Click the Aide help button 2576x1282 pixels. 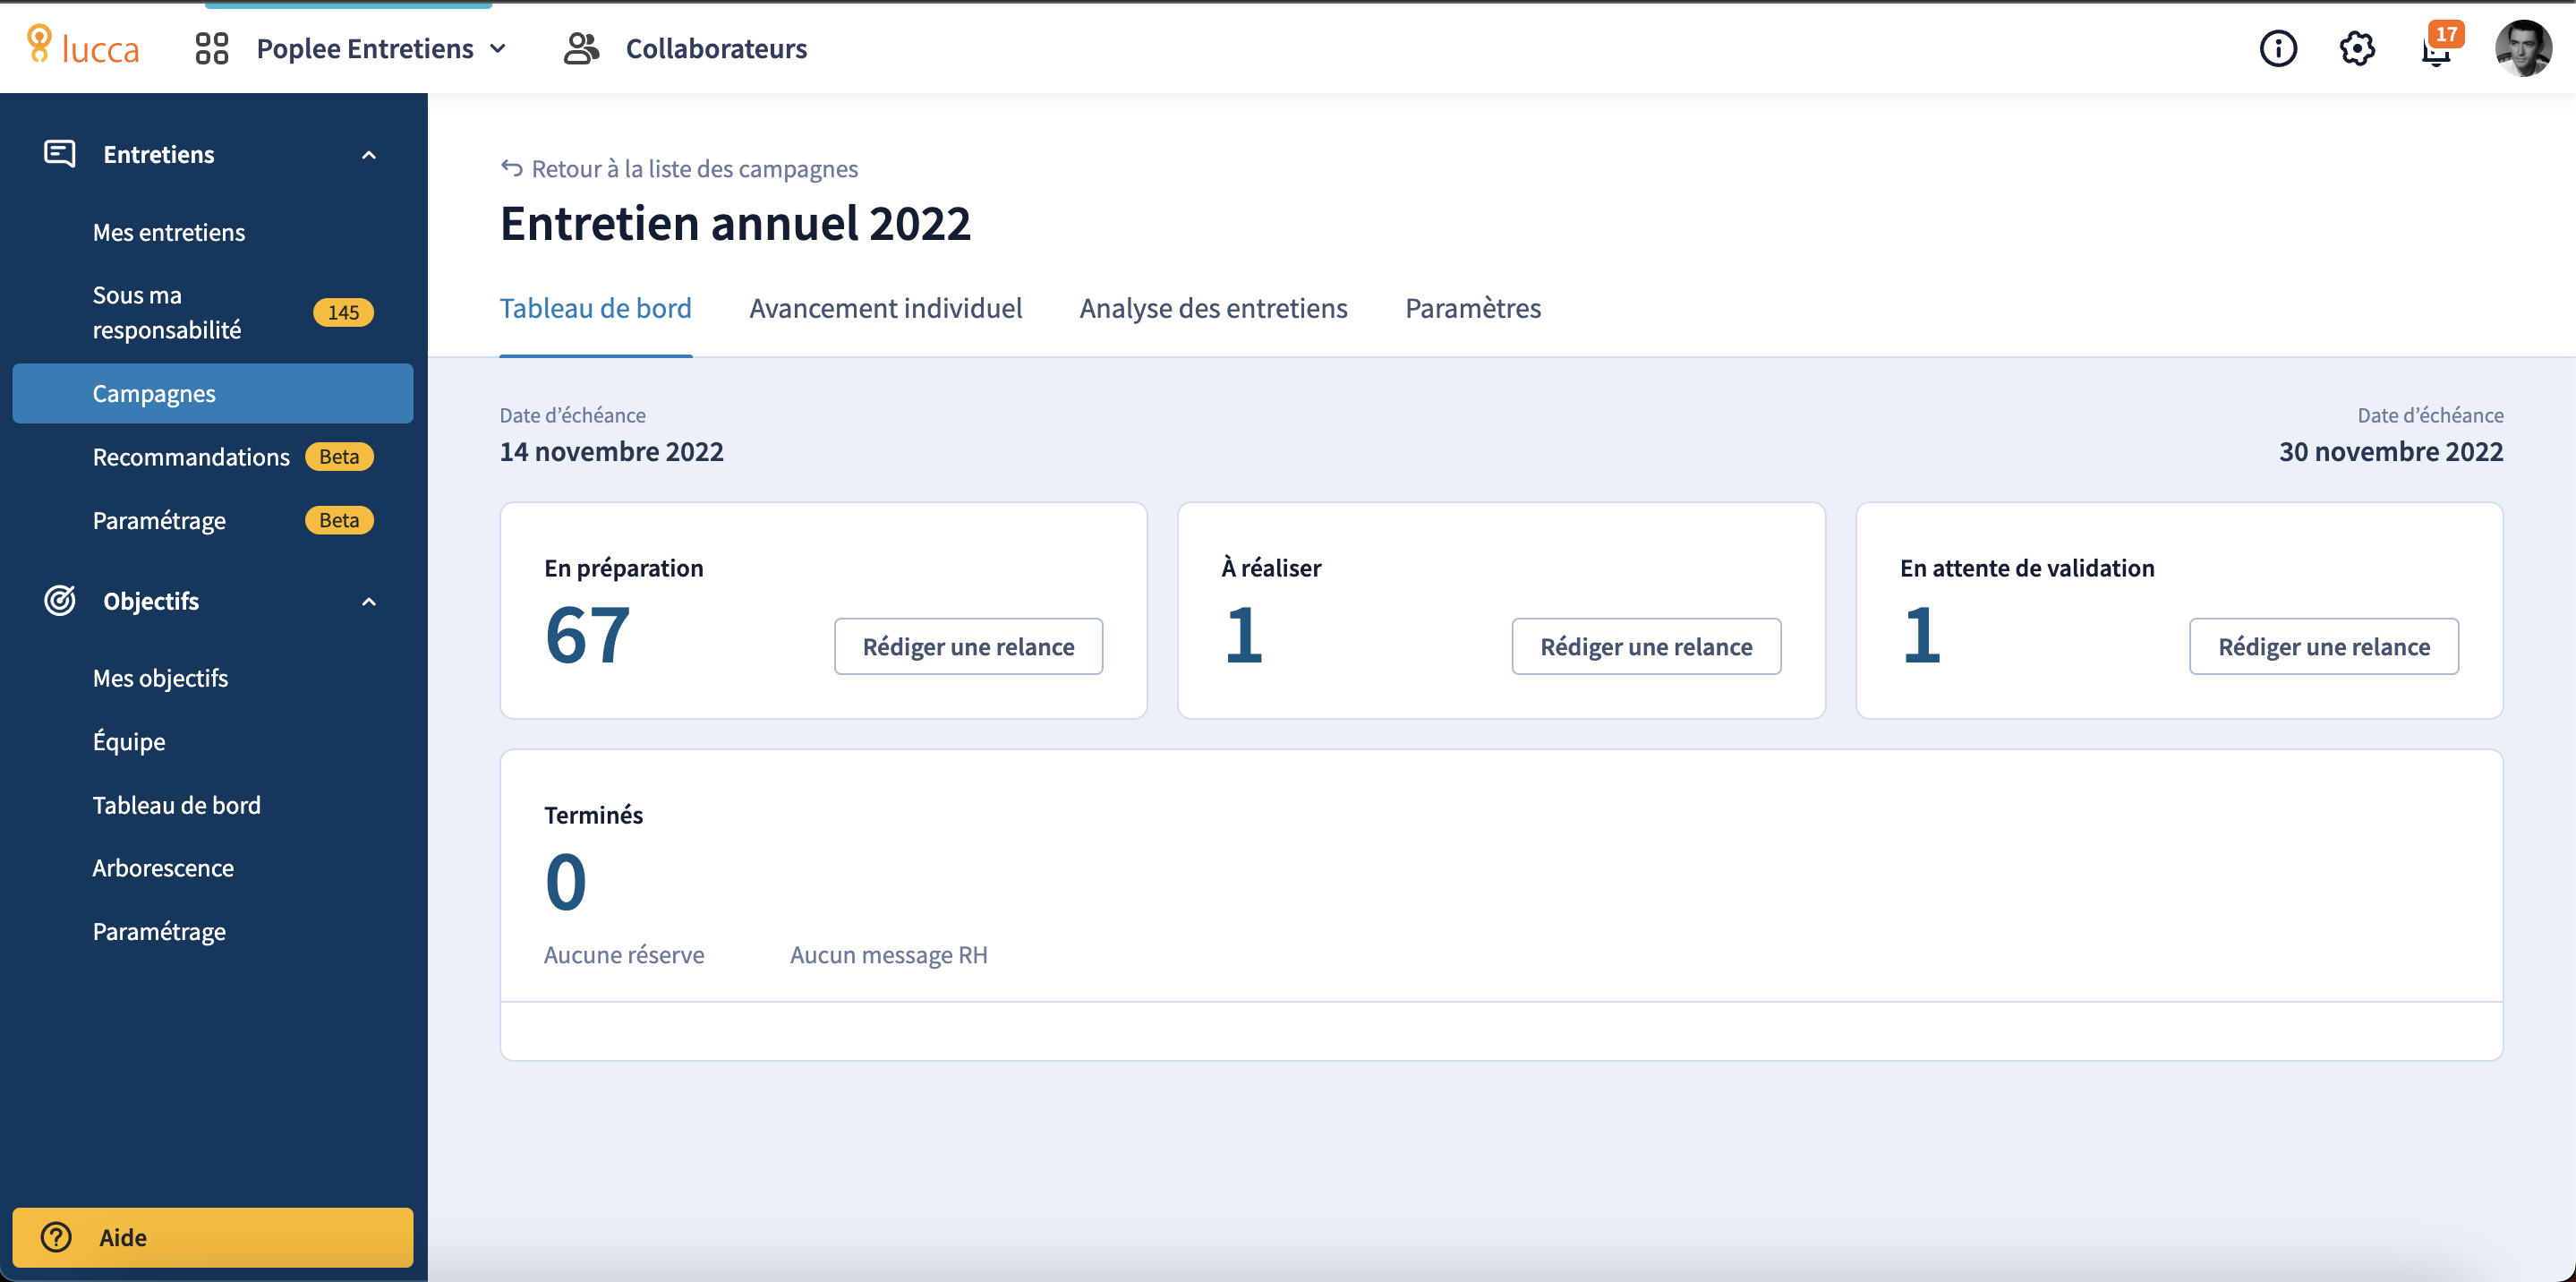point(213,1237)
